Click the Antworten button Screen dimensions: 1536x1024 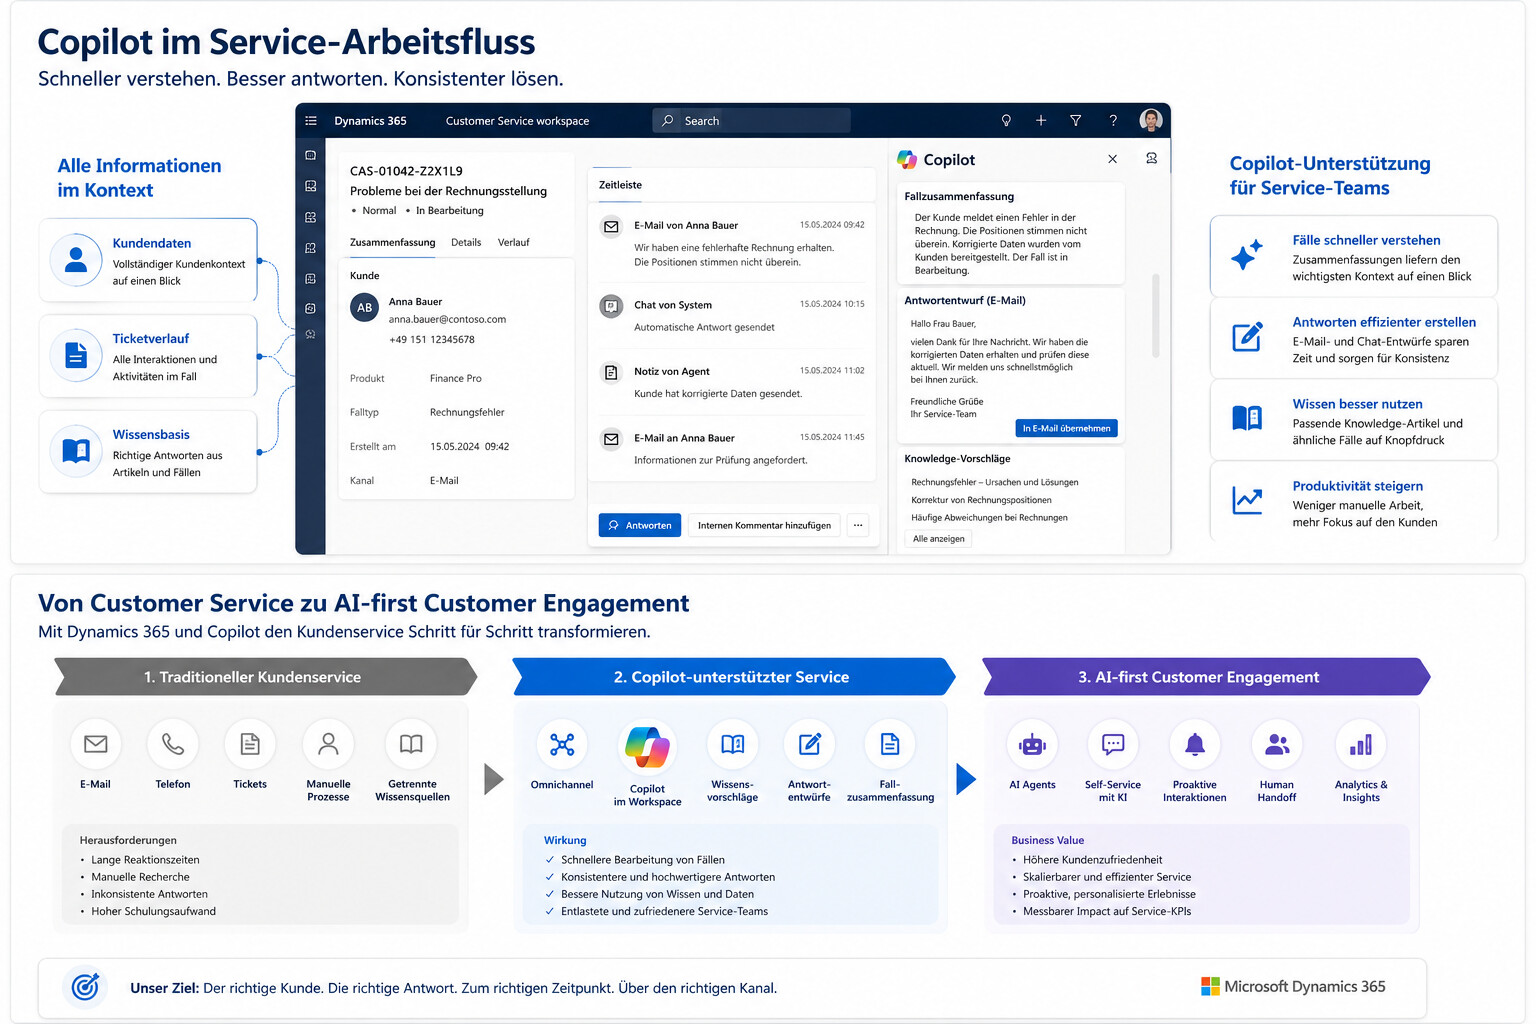[640, 525]
